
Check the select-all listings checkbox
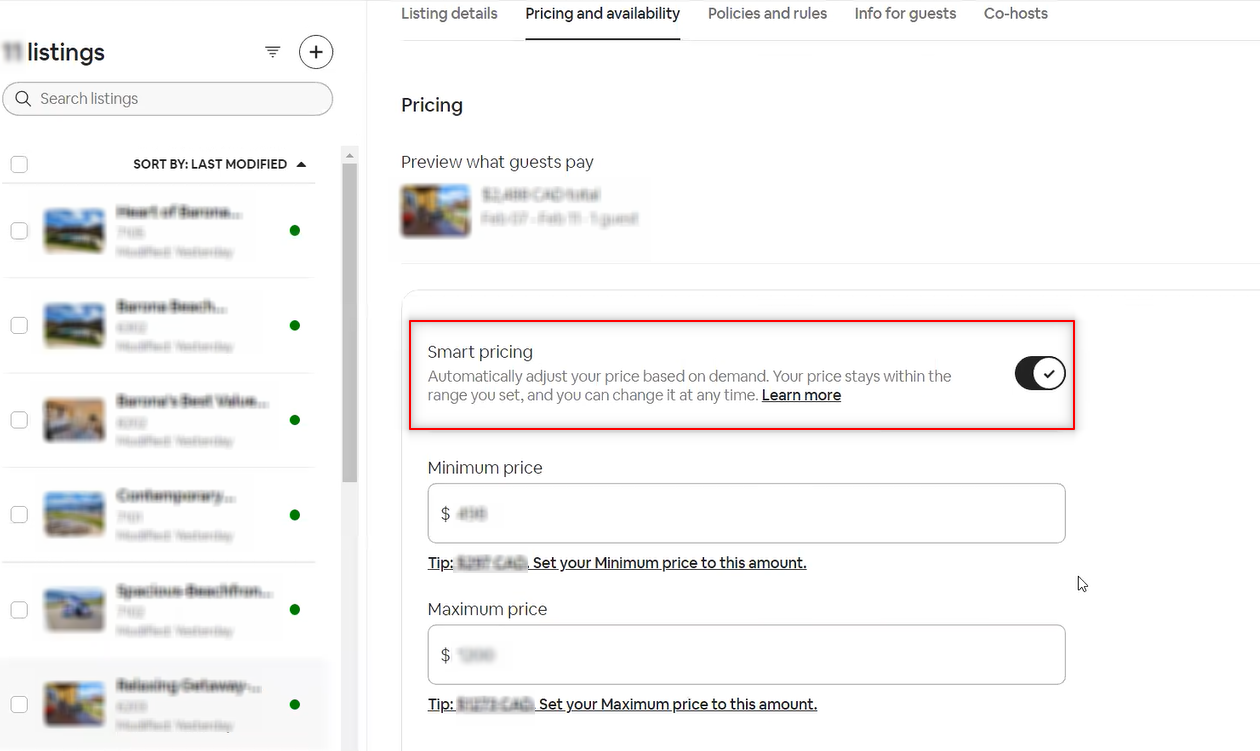tap(19, 165)
